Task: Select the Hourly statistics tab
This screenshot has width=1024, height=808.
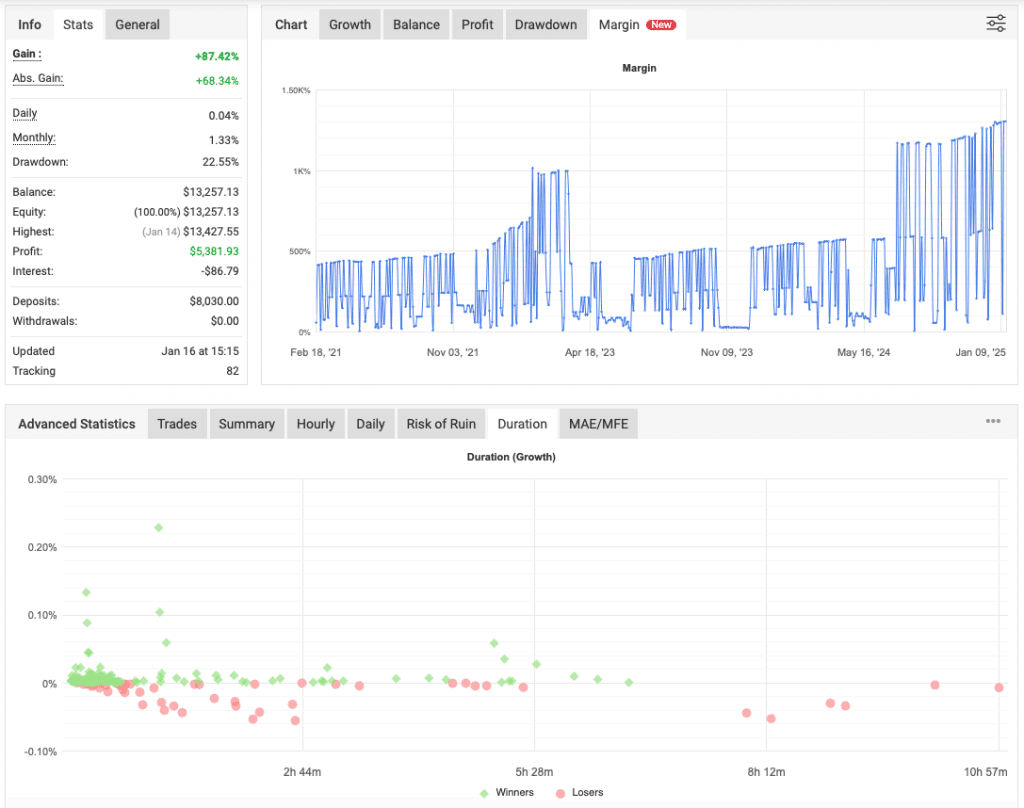Action: point(315,424)
